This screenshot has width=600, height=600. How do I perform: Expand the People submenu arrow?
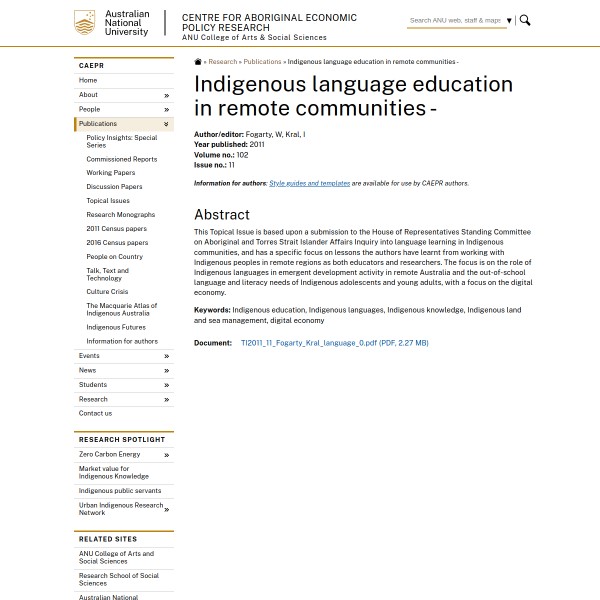166,109
